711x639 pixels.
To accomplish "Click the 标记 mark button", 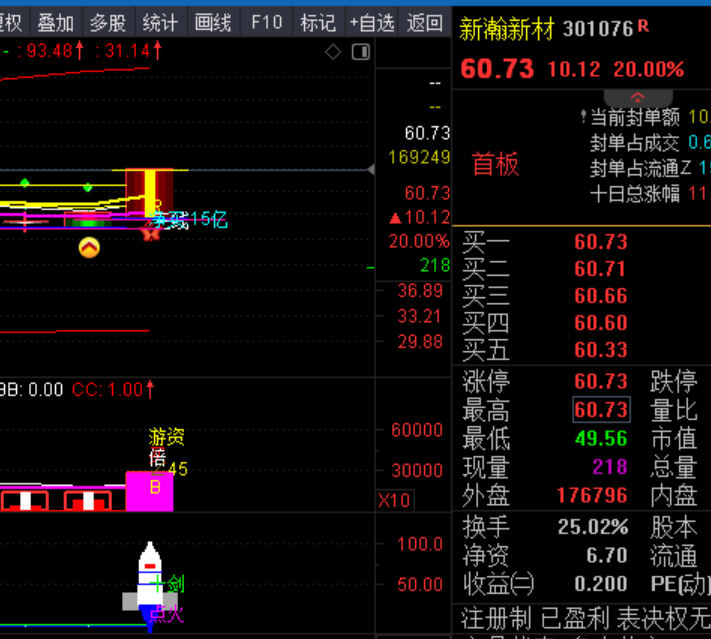I will [x=318, y=22].
